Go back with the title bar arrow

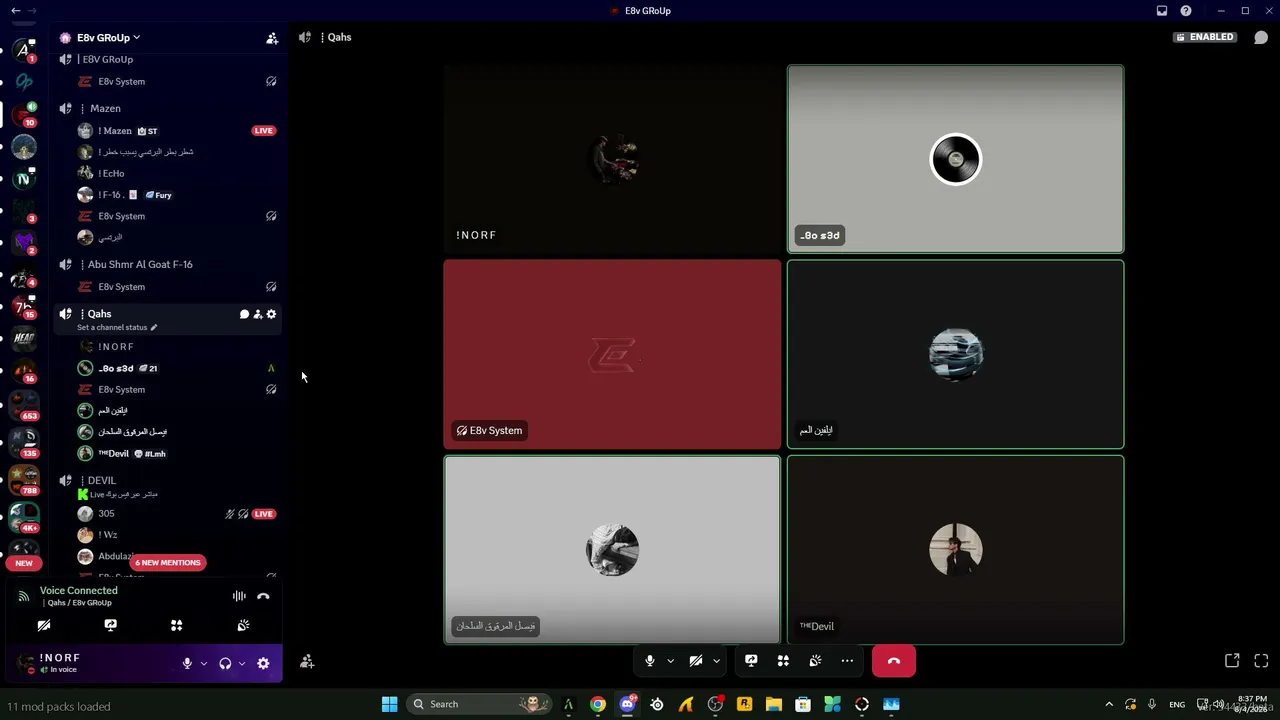[16, 11]
